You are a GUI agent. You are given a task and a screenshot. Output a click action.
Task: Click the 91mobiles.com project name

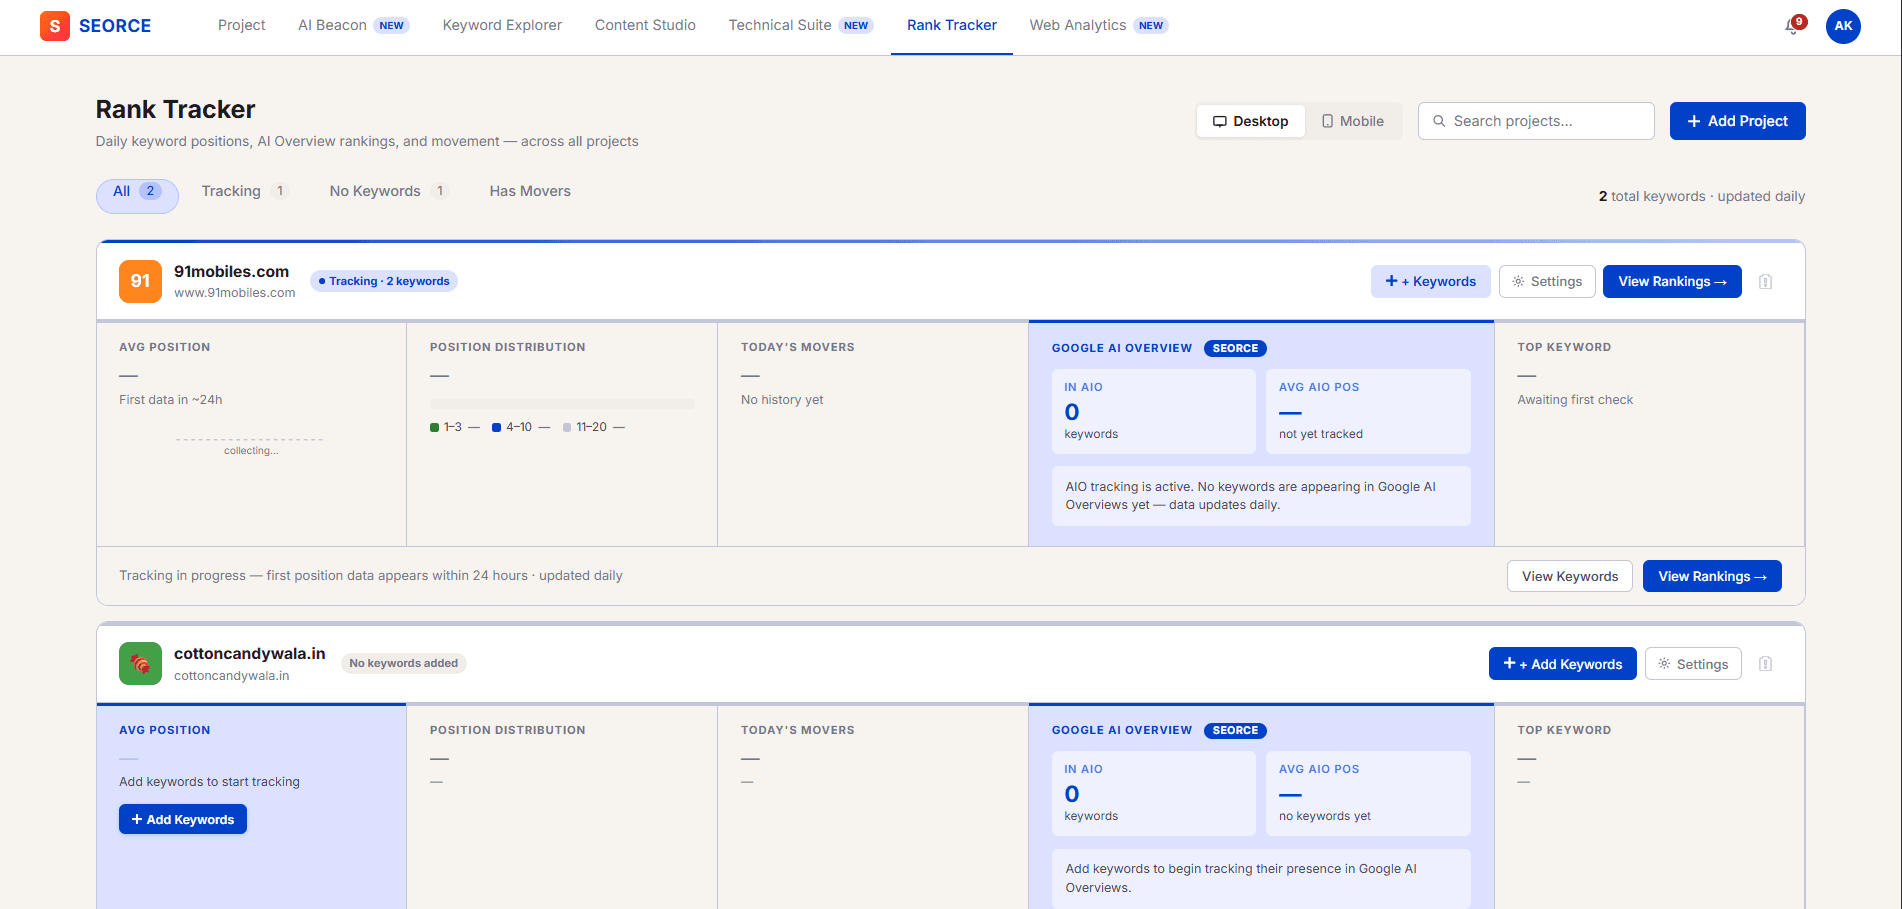click(x=231, y=271)
